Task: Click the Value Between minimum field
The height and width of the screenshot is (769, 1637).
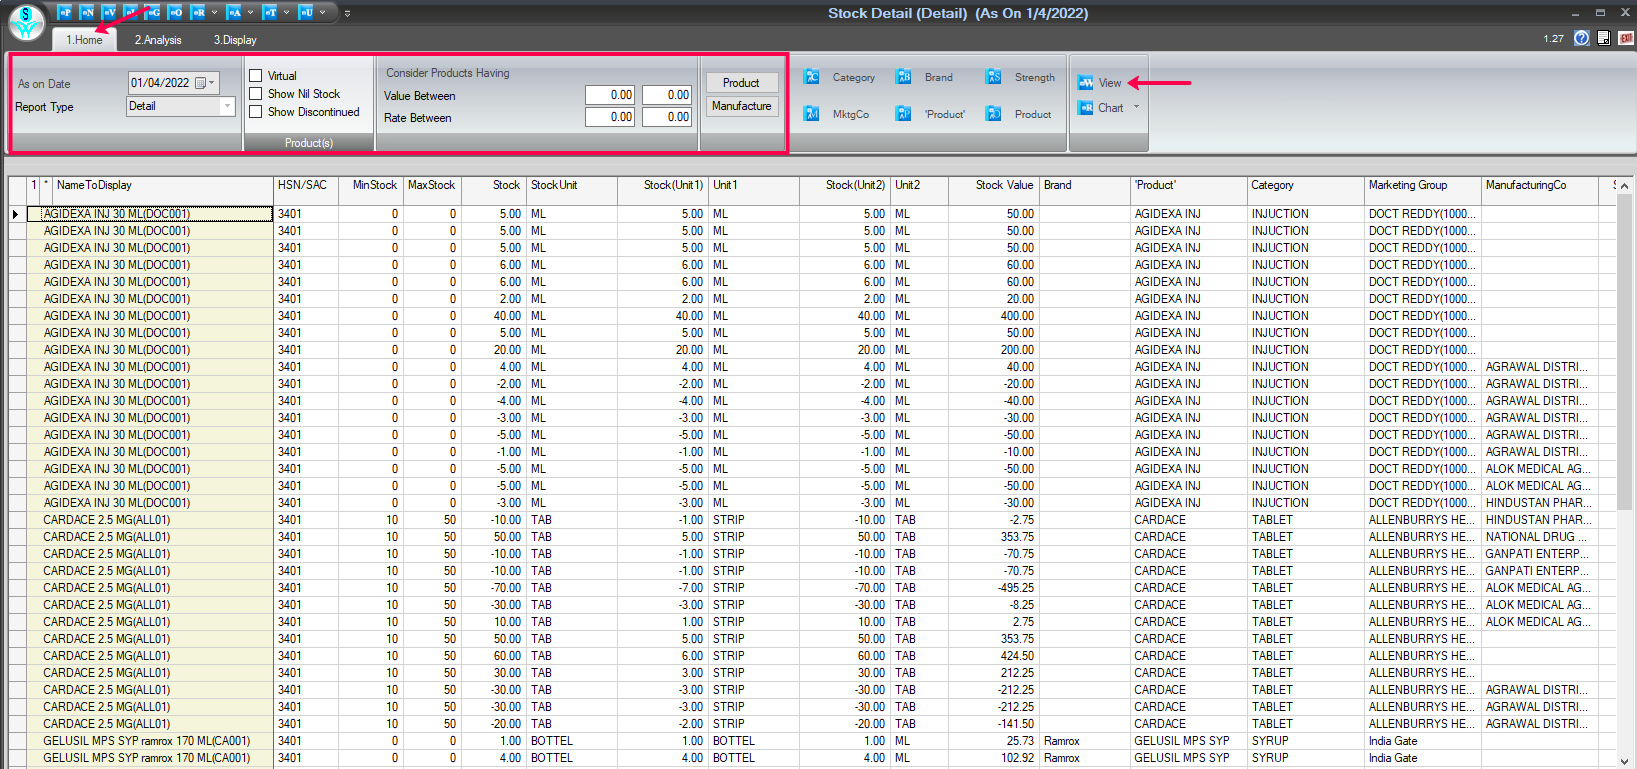Action: (610, 95)
